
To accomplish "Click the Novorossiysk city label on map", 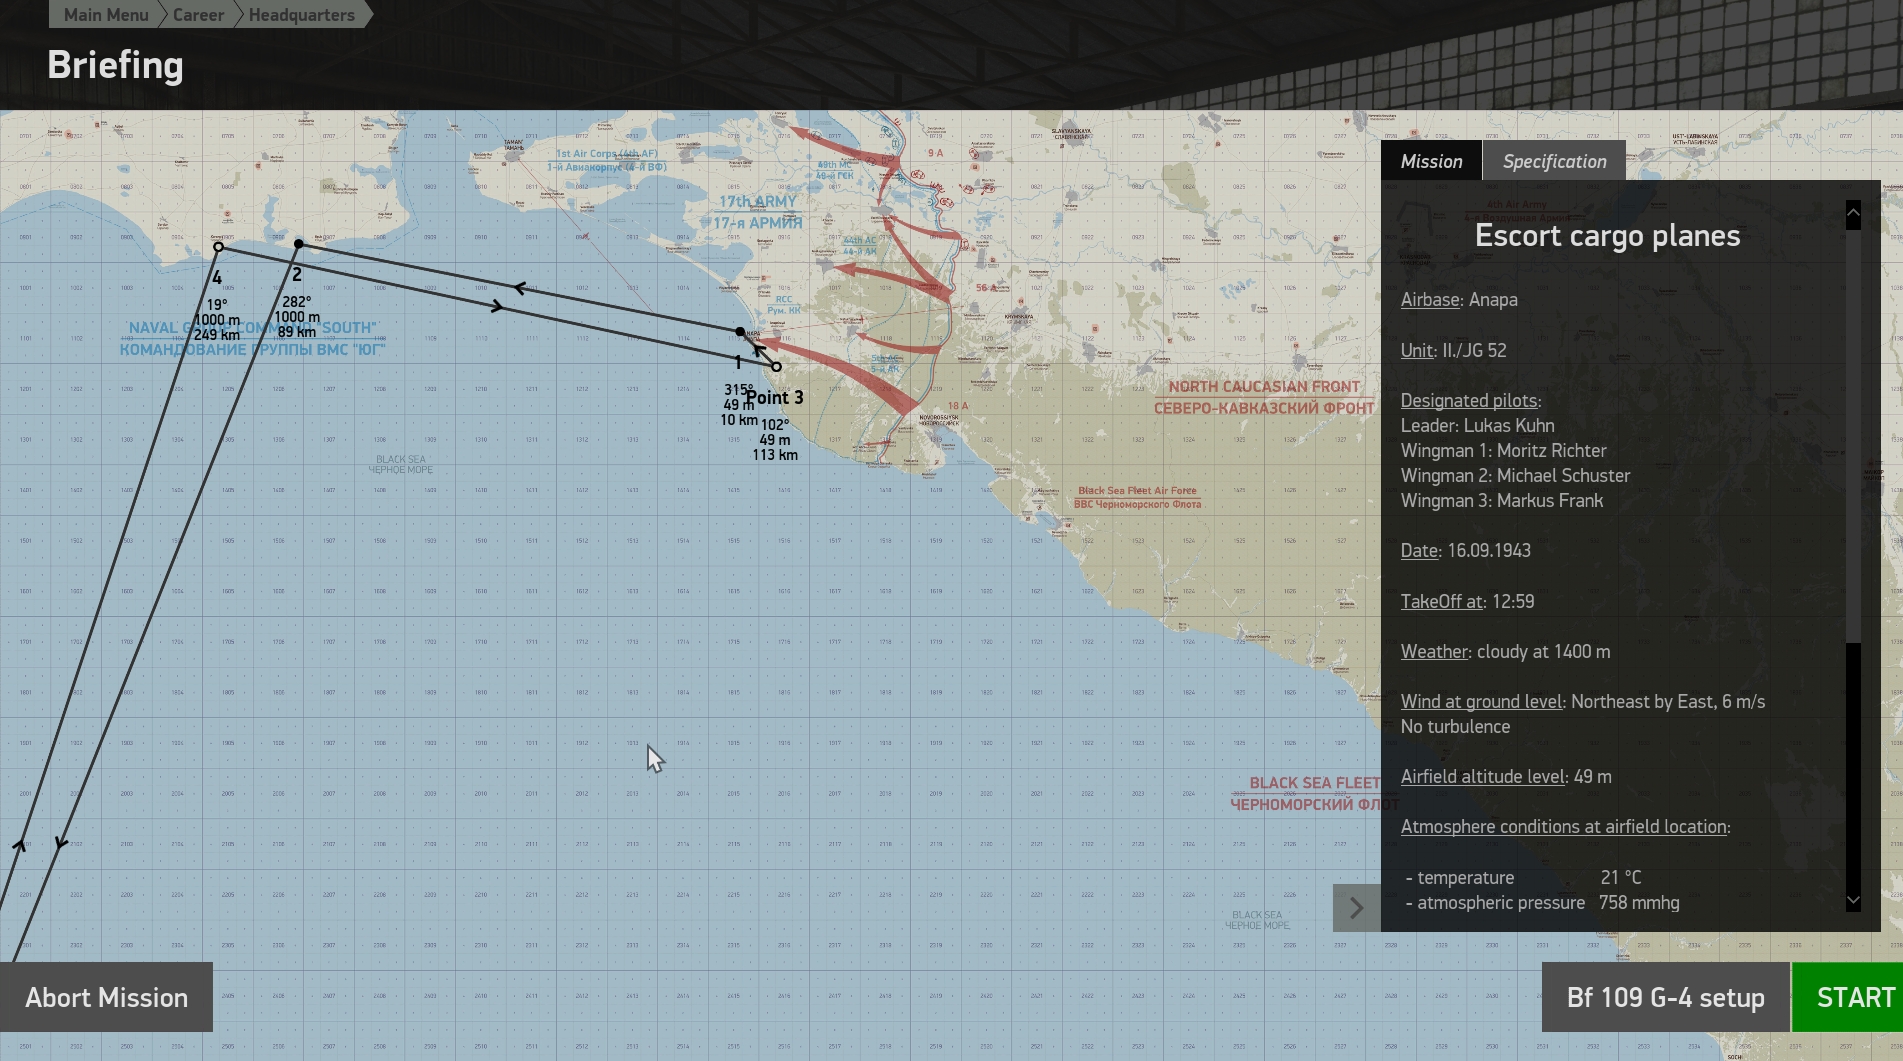I will (x=938, y=420).
